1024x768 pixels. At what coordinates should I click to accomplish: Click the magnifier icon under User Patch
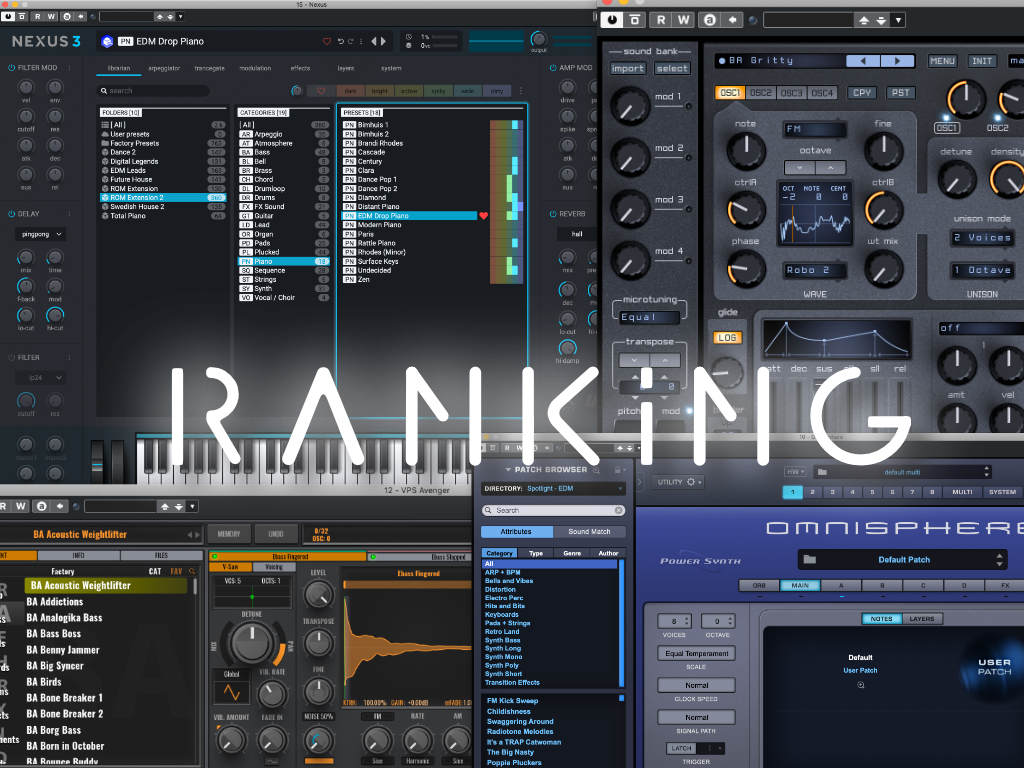(860, 684)
